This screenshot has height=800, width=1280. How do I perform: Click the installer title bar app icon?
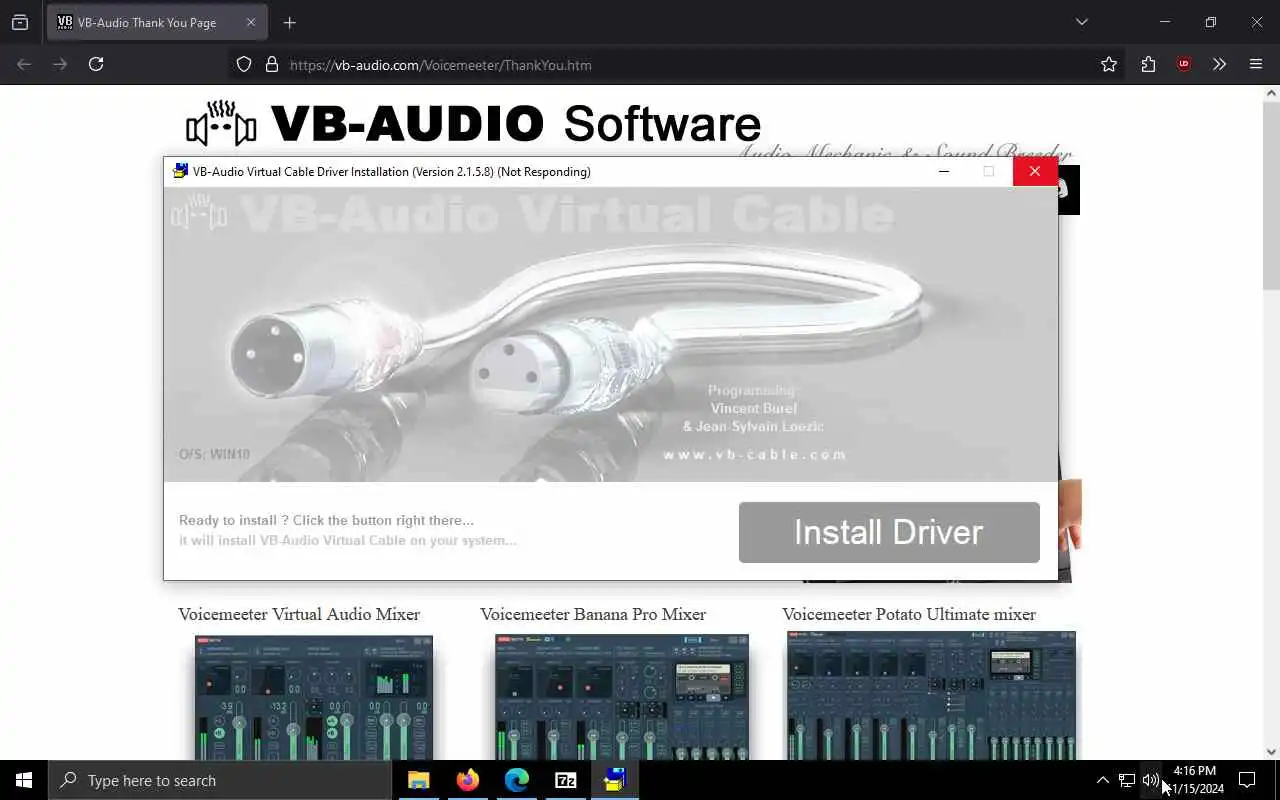(x=180, y=171)
